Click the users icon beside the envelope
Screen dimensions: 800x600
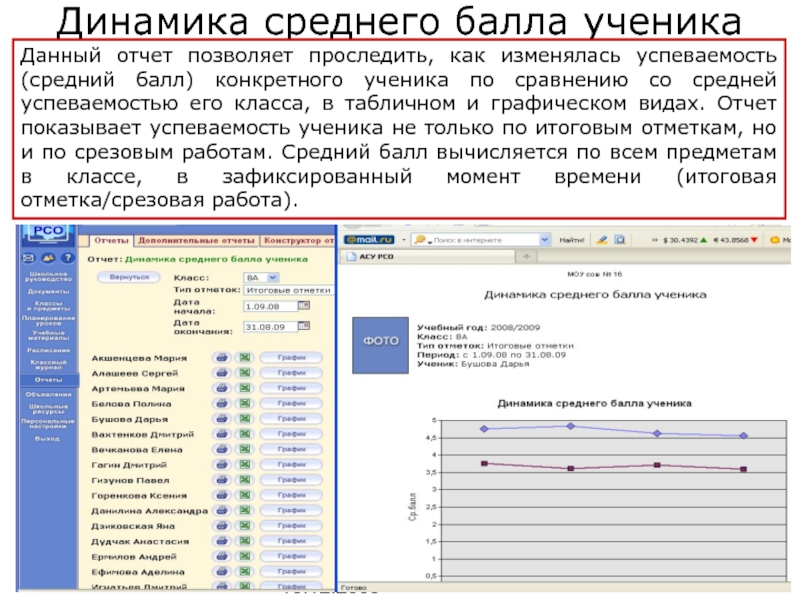[x=48, y=258]
